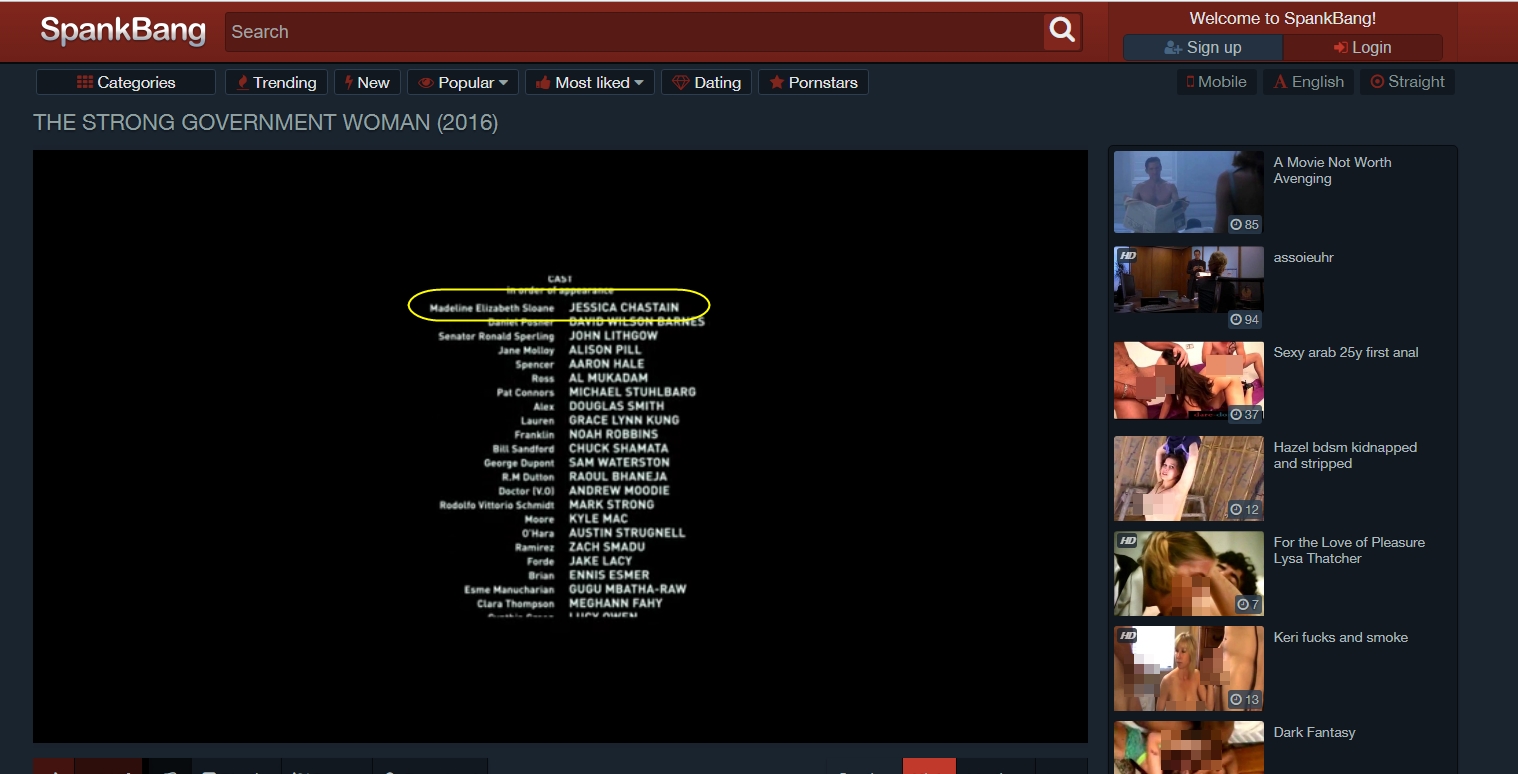Click the main video player area
The image size is (1518, 774).
[560, 446]
